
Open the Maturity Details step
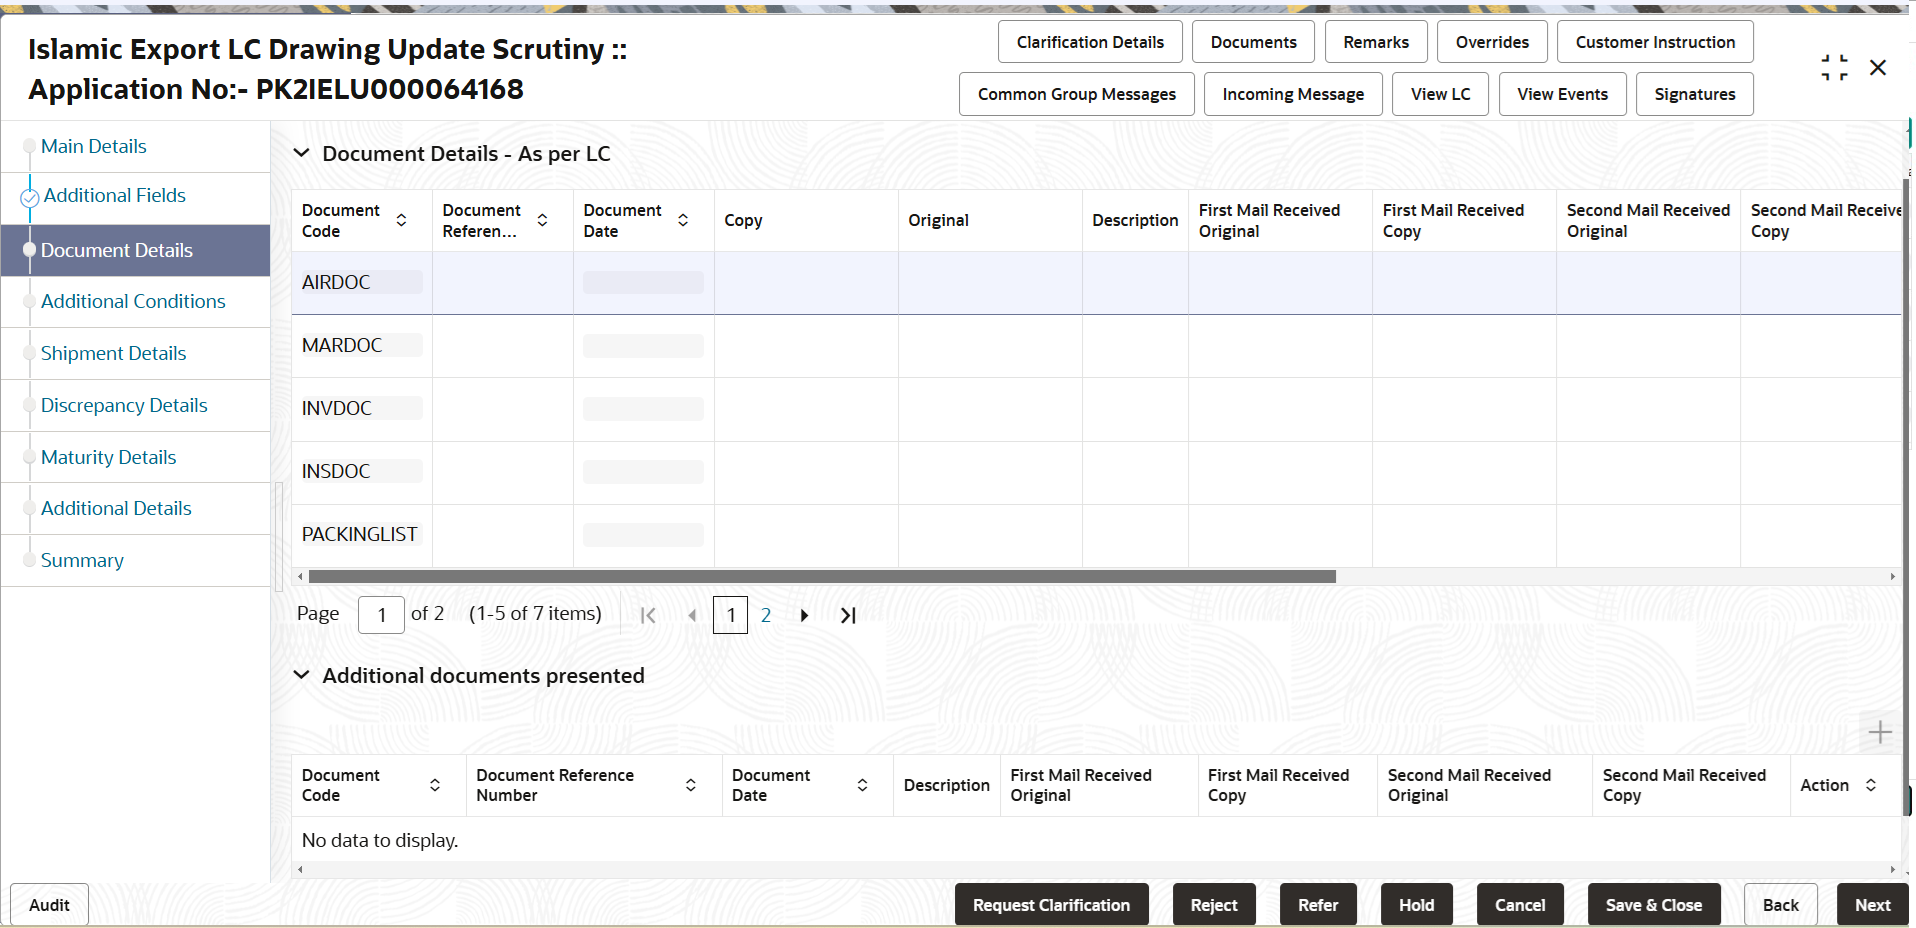[108, 457]
